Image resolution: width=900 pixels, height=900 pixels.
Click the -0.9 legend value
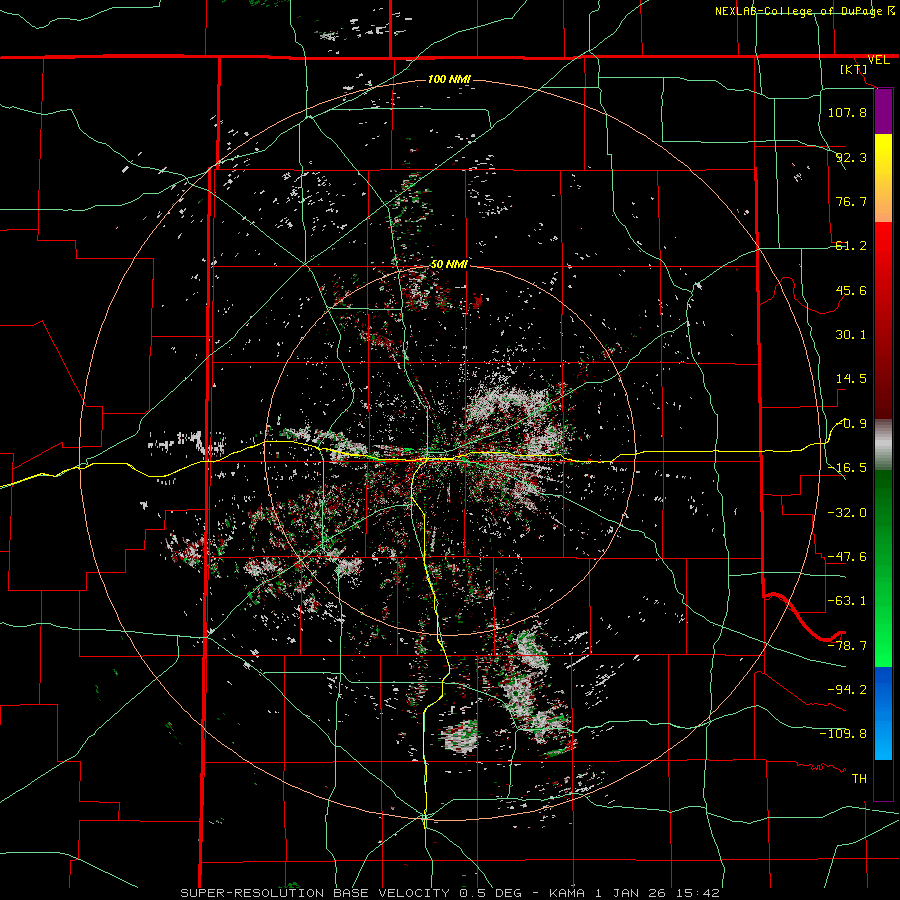852,424
